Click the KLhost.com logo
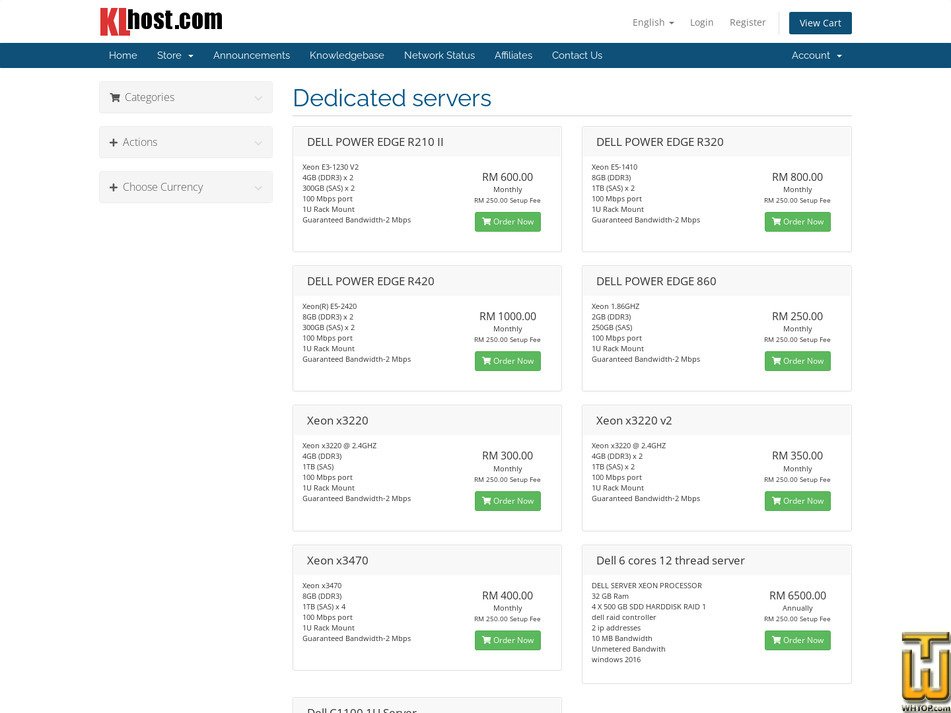Viewport: 951px width, 713px height. 161,21
